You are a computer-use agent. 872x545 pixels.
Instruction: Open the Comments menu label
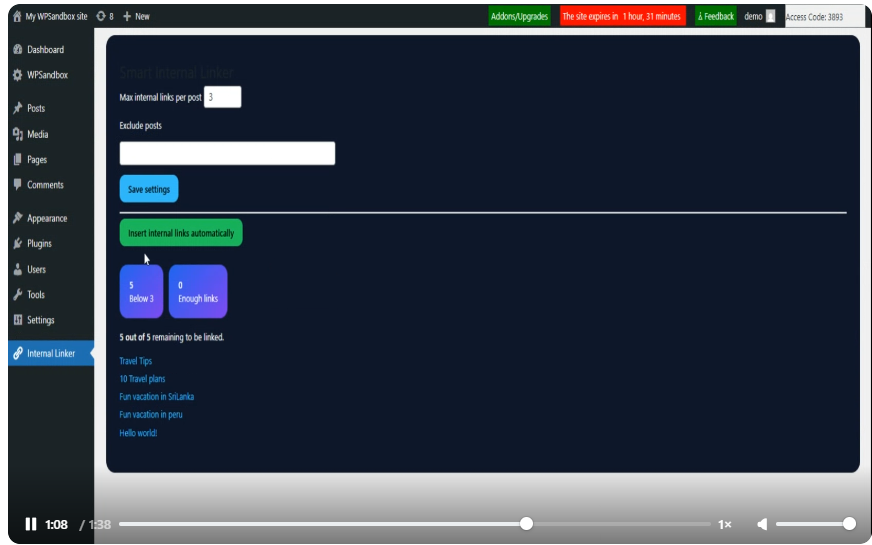click(x=46, y=185)
